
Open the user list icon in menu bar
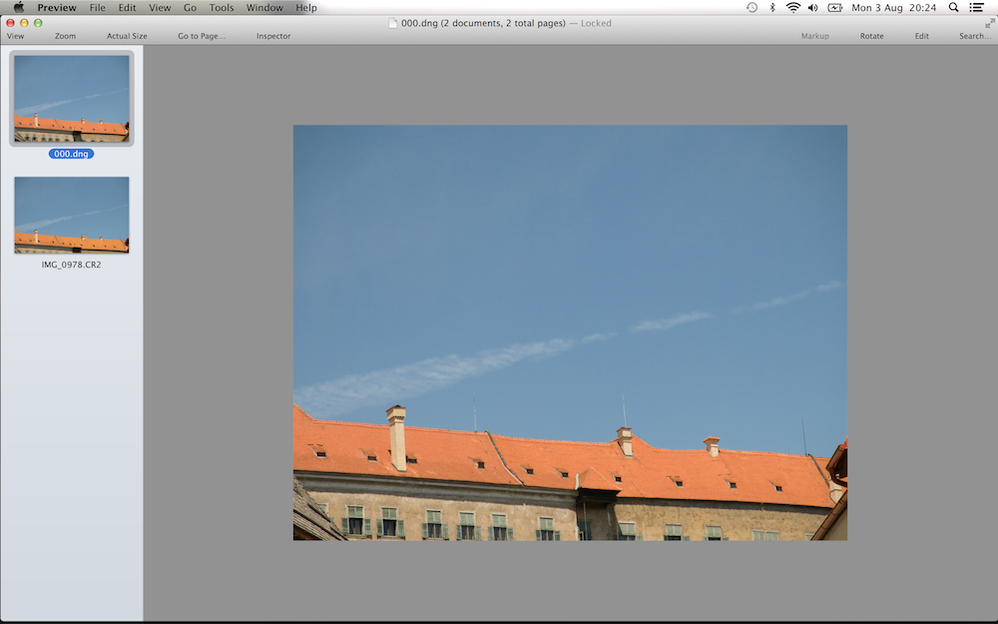point(975,7)
